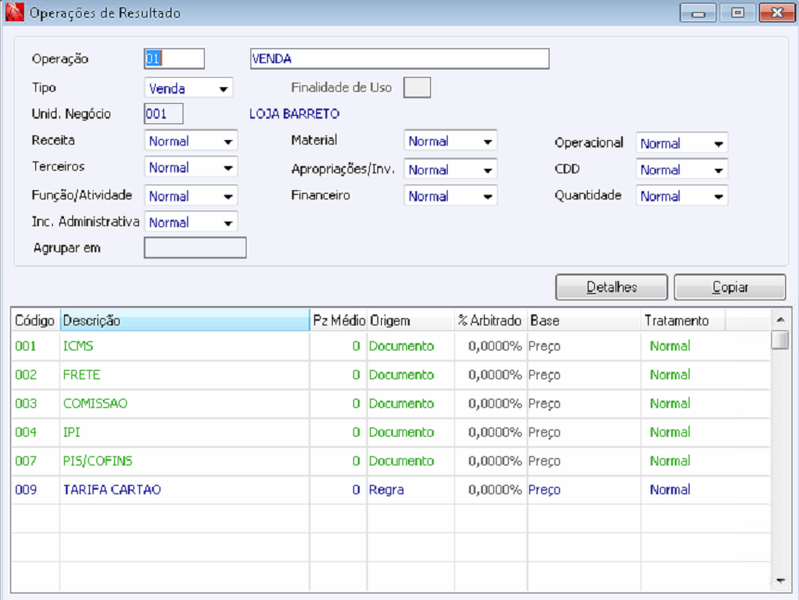This screenshot has width=799, height=600.
Task: Click the scroll down arrow in table
Action: coord(780,581)
